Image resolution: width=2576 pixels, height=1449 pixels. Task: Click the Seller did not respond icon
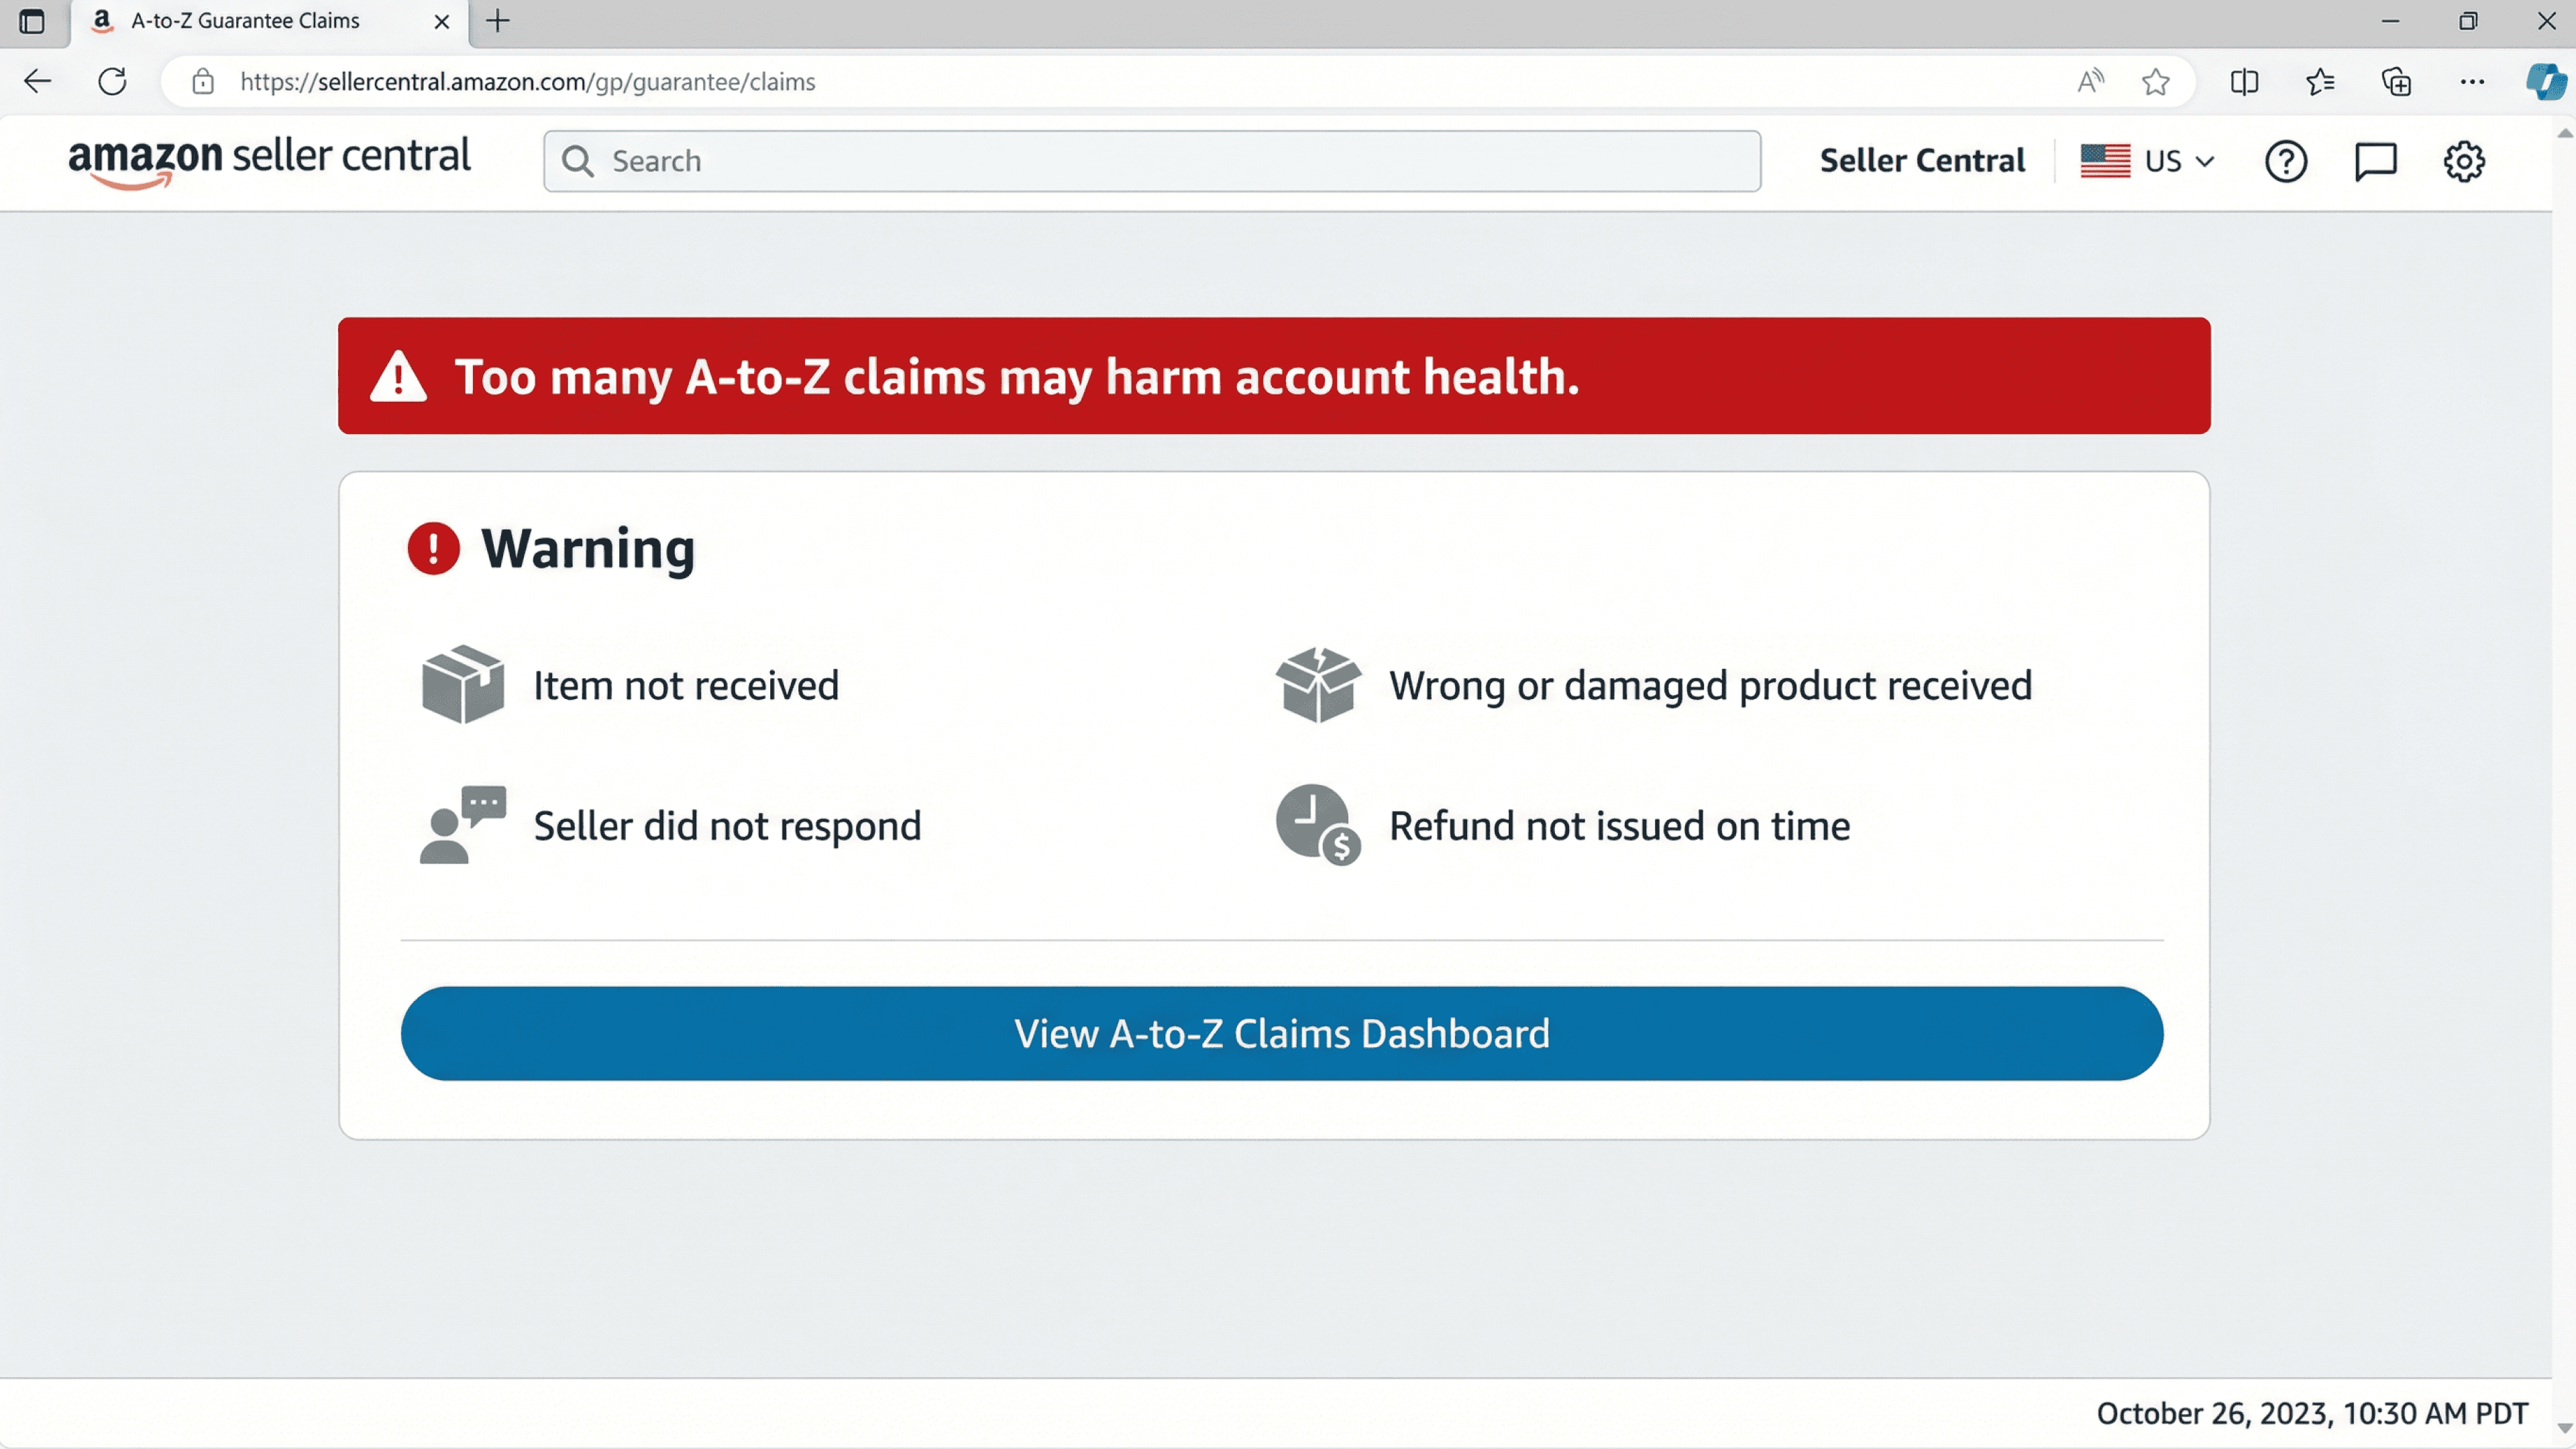coord(462,825)
